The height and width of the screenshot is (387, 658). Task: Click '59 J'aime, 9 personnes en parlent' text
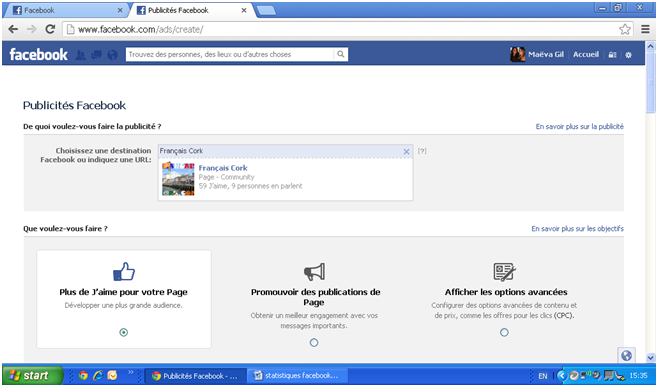point(251,186)
